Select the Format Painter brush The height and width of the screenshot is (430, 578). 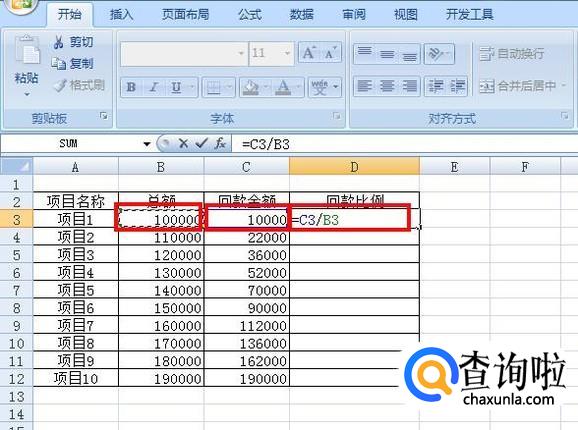point(60,85)
